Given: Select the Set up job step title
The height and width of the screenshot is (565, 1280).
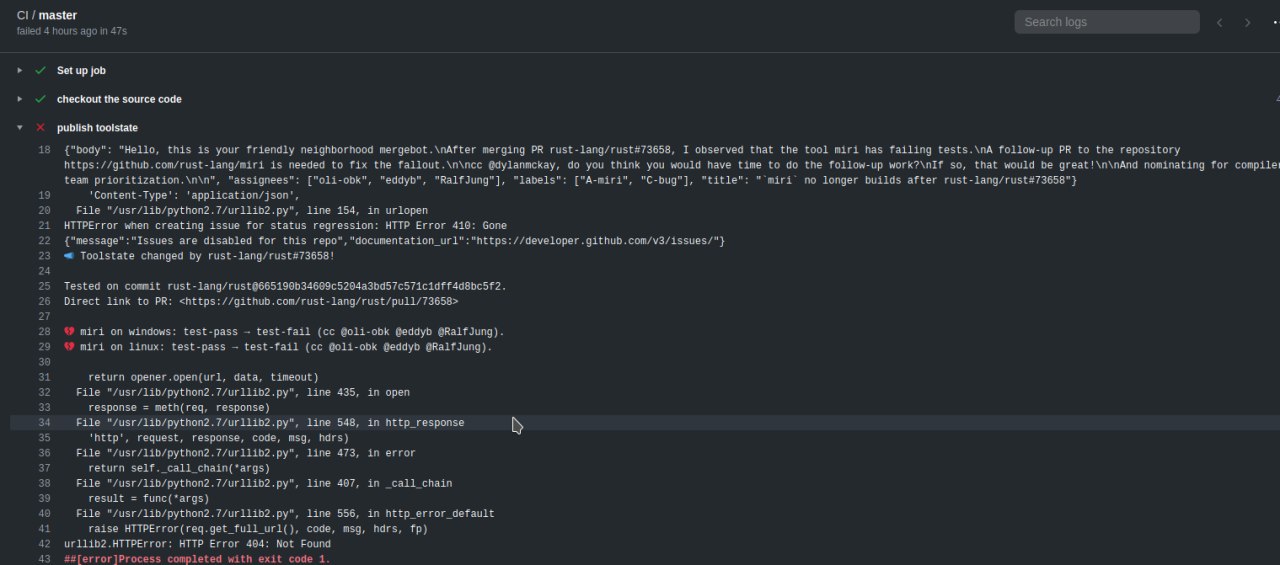Looking at the screenshot, I should 81,71.
